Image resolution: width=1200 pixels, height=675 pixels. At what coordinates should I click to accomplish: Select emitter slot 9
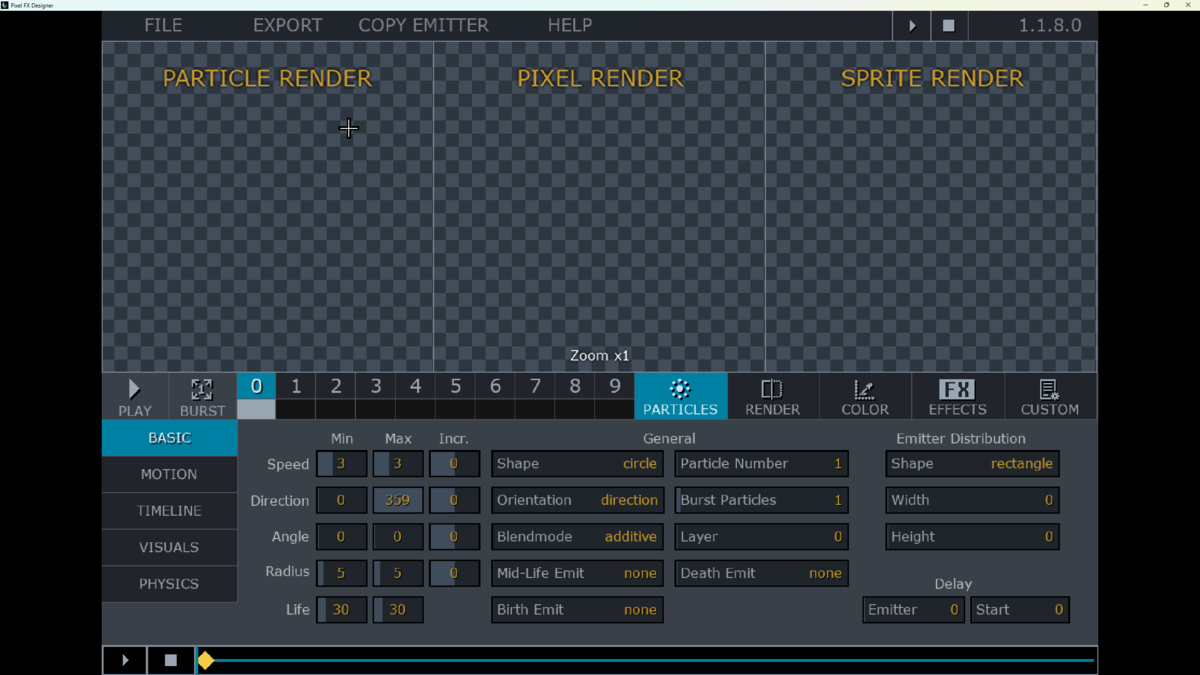615,387
